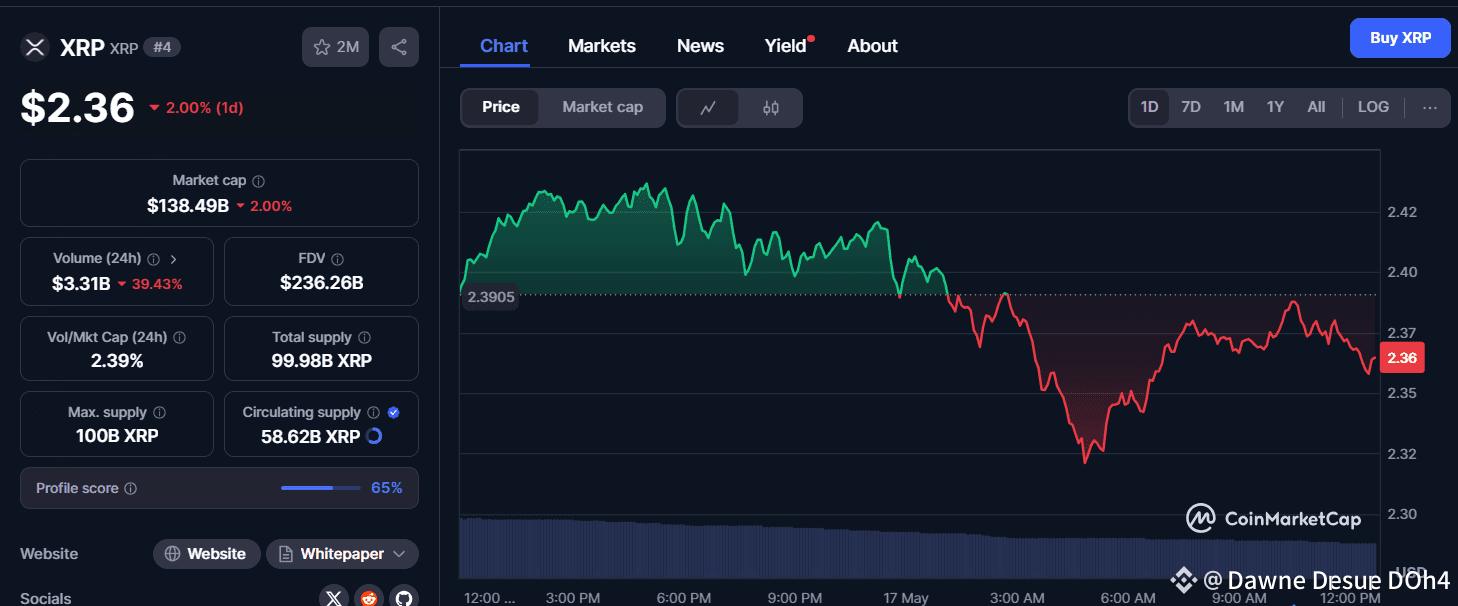
Task: Click the 2.39% Vol/Mkt Cap value
Action: click(117, 361)
